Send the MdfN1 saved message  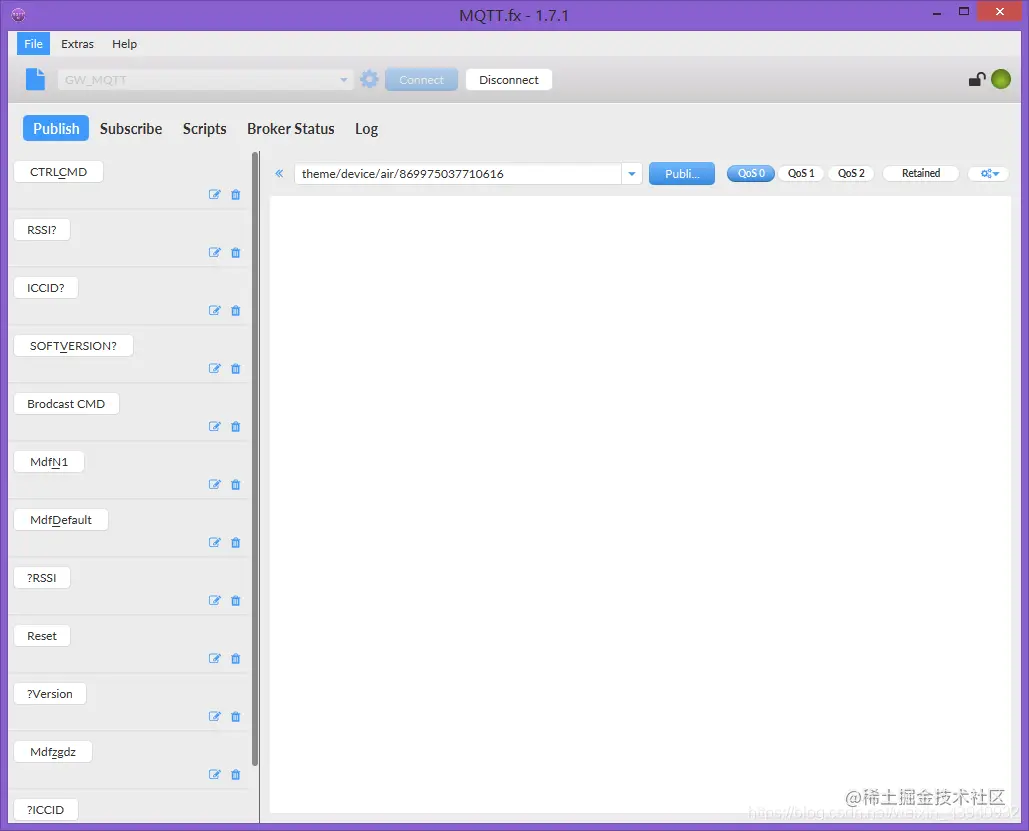(49, 461)
